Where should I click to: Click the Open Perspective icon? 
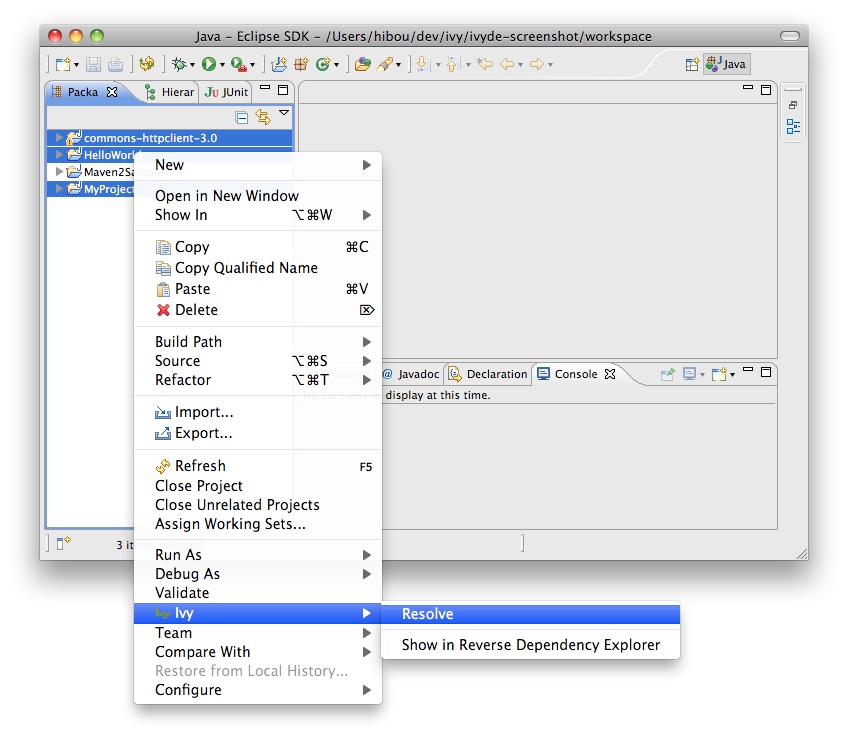[692, 64]
